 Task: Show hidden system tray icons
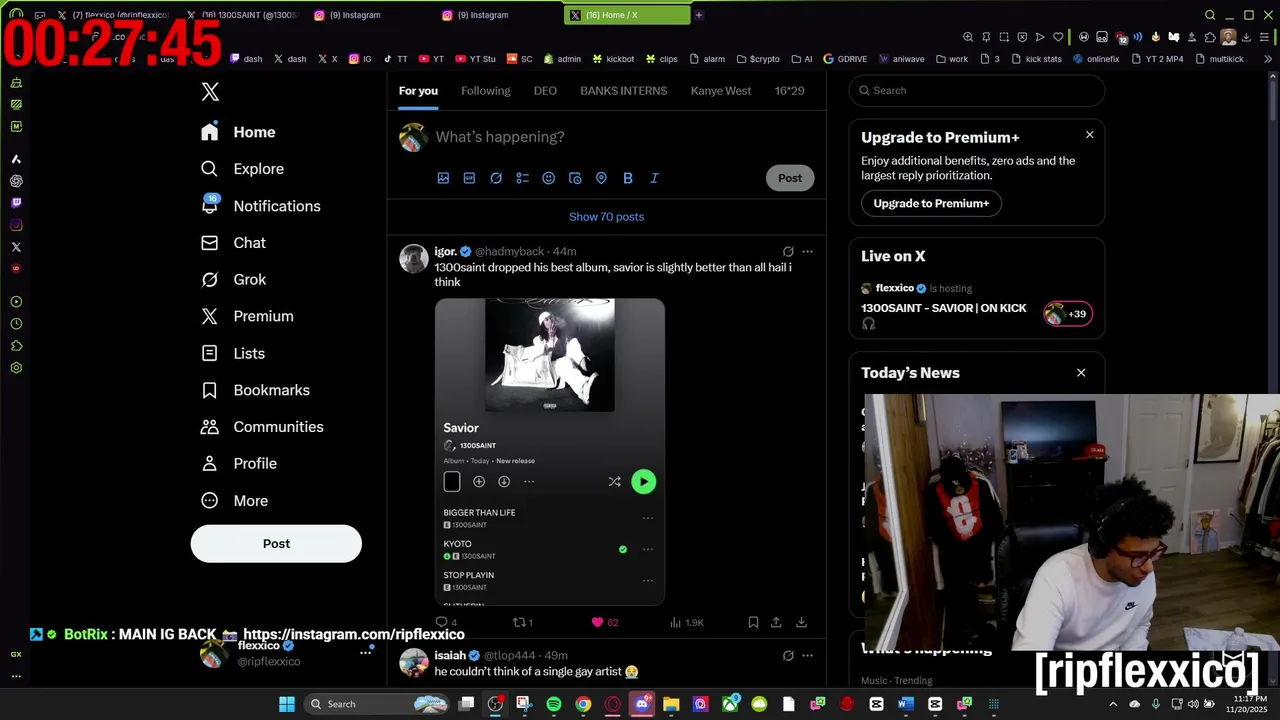[x=1111, y=704]
